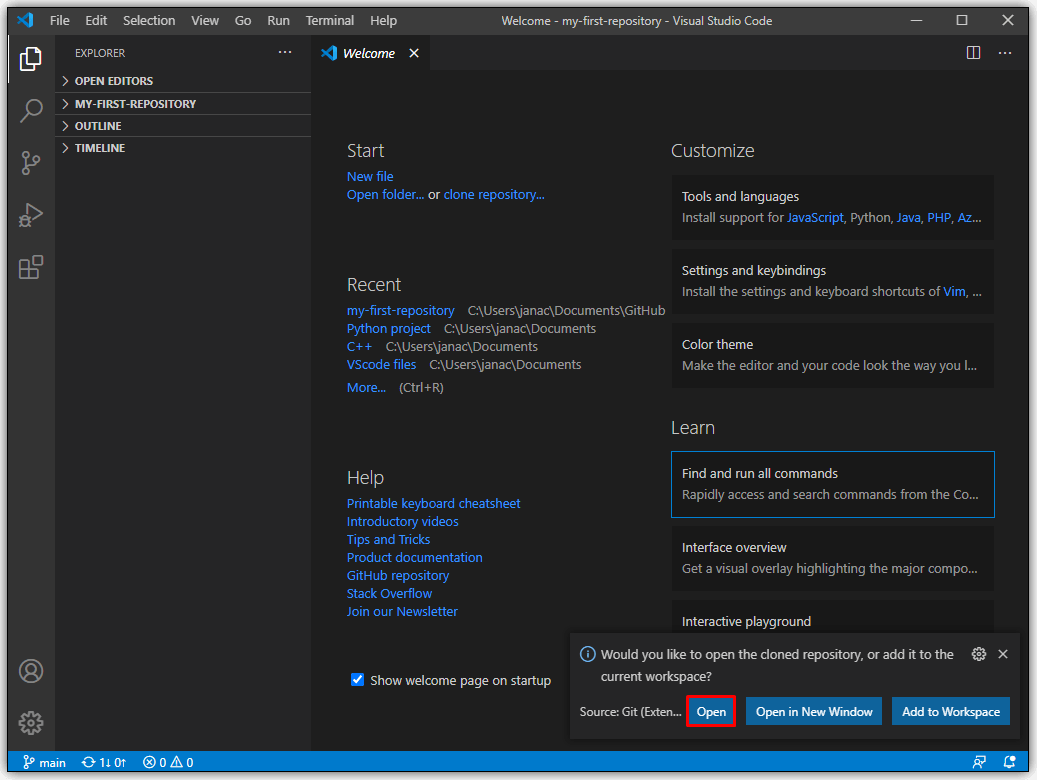Click the clone repository... link
1037x780 pixels.
(x=494, y=195)
